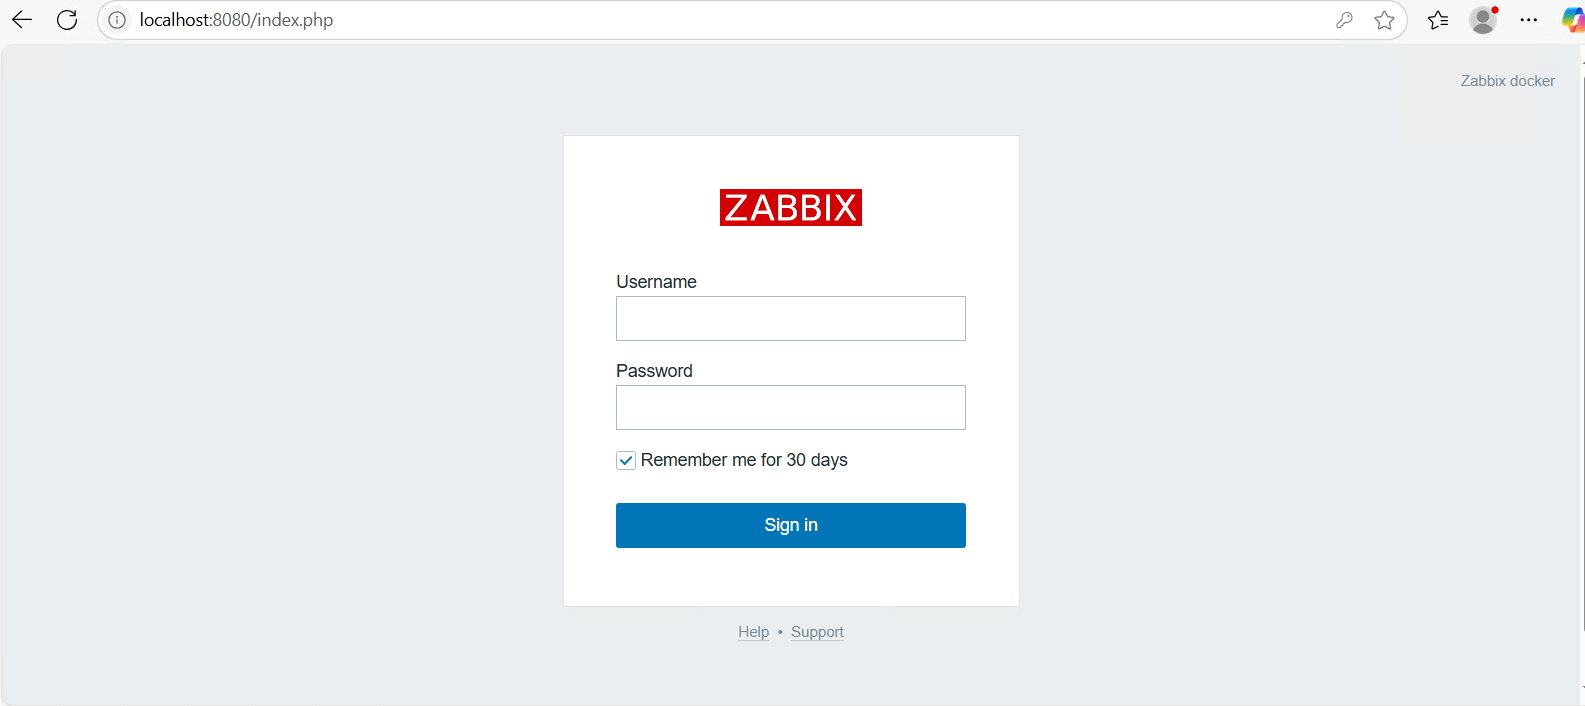The height and width of the screenshot is (706, 1585).
Task: Click the ZABBIX logo
Action: [x=790, y=208]
